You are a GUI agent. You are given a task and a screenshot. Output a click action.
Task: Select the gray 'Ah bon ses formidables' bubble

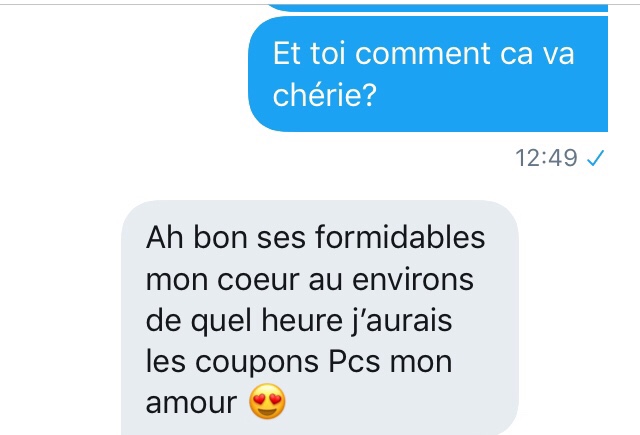click(x=320, y=317)
